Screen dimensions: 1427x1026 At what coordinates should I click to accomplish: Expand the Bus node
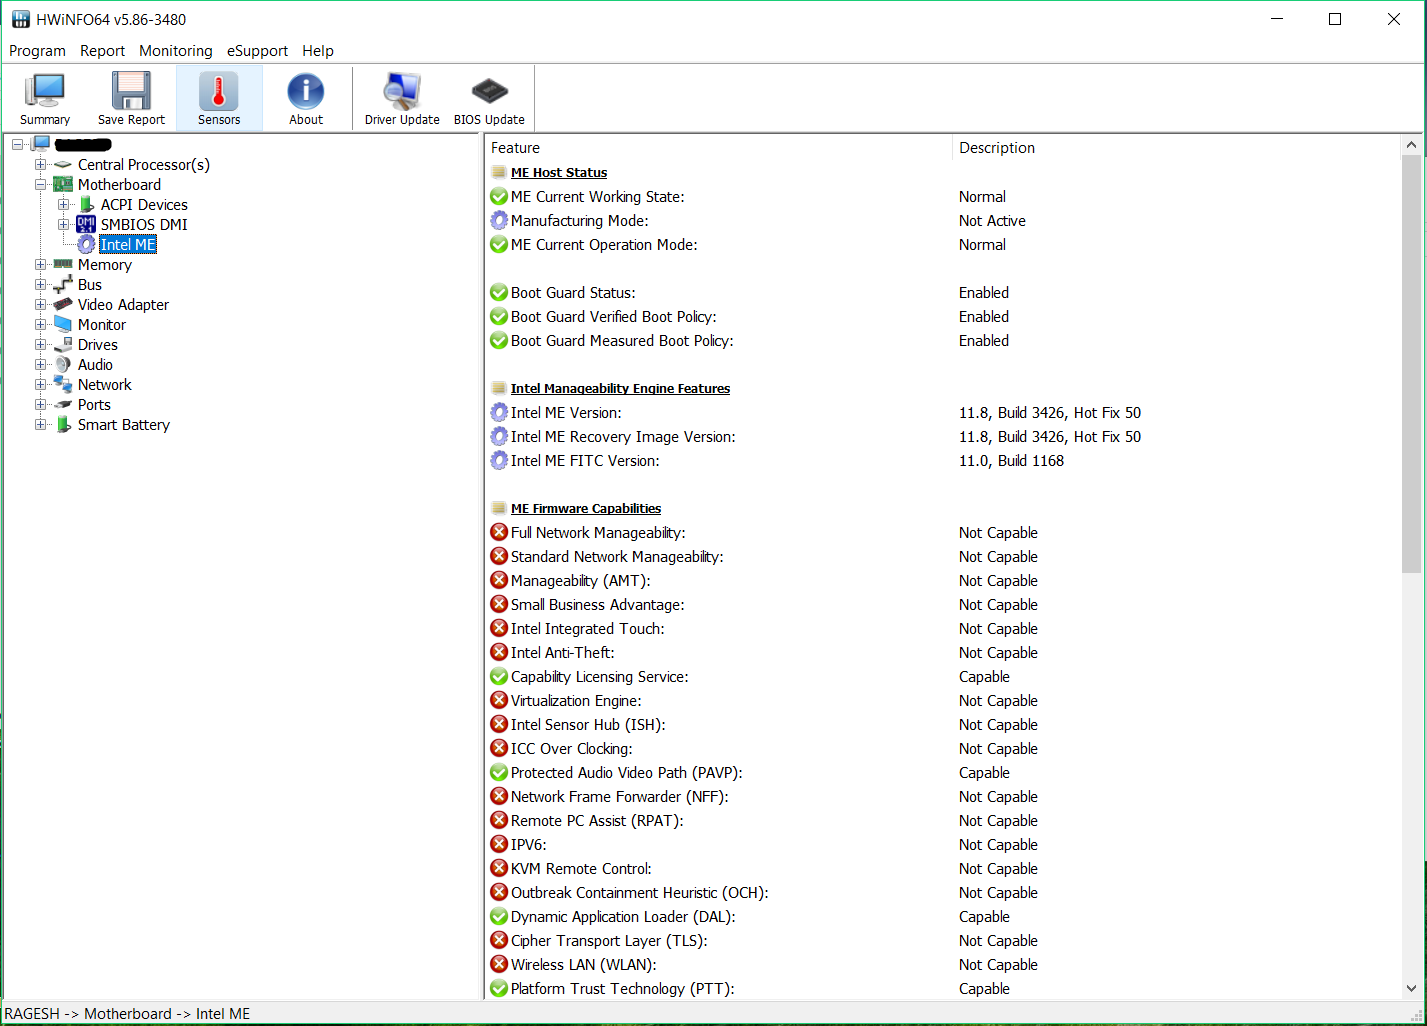tap(41, 285)
